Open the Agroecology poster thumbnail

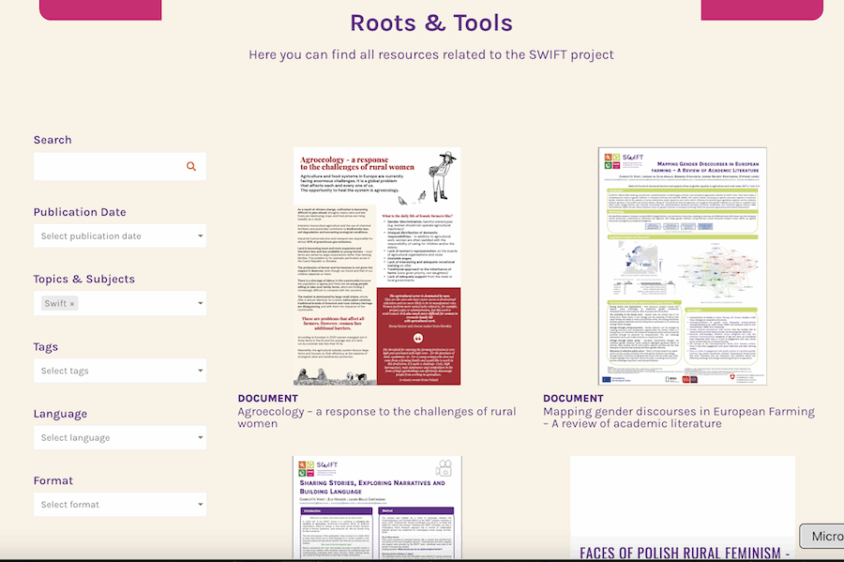(377, 267)
